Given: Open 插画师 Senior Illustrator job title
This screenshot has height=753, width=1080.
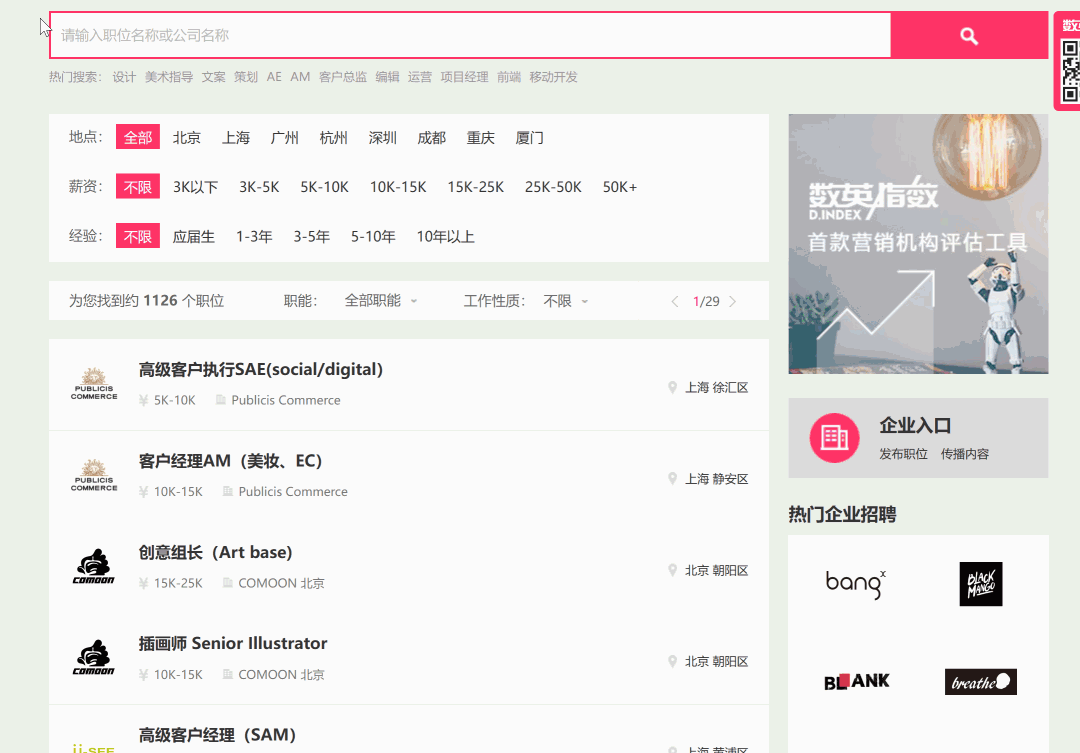Looking at the screenshot, I should (x=233, y=643).
